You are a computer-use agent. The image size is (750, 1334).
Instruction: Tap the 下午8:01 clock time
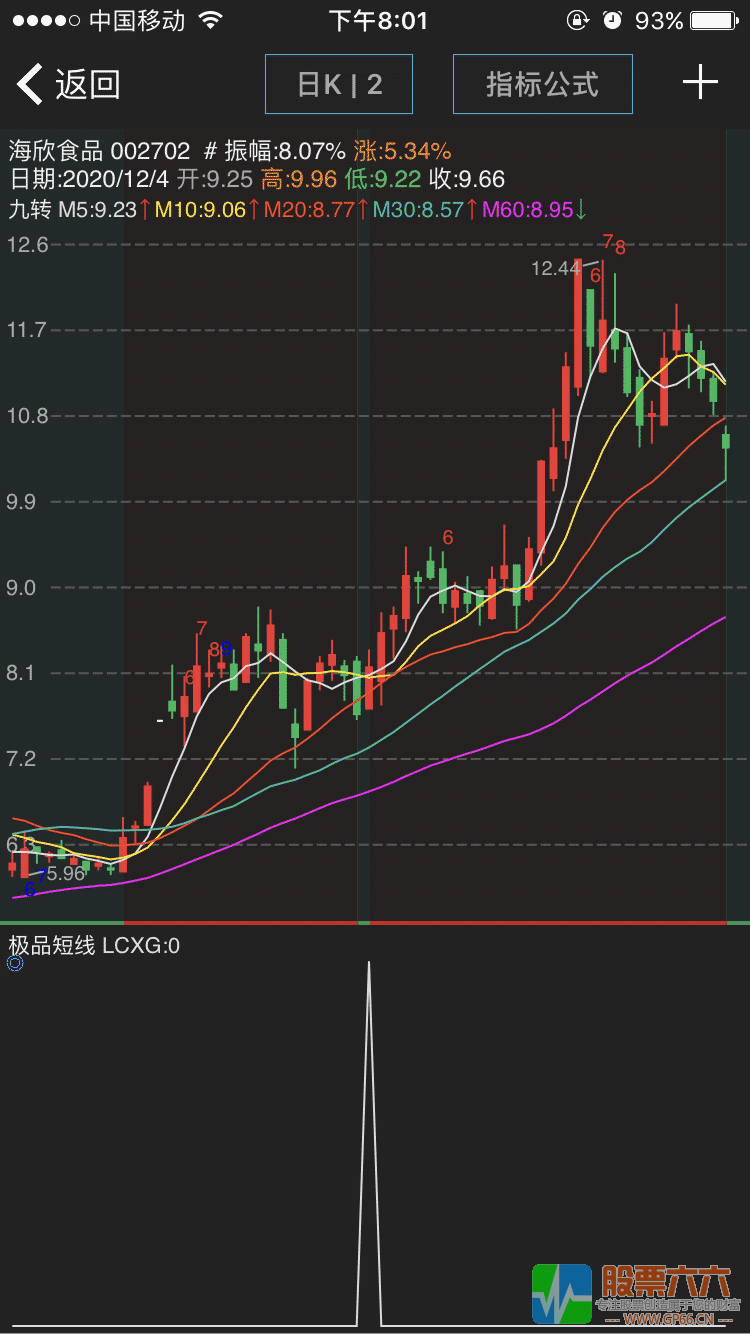coord(378,21)
